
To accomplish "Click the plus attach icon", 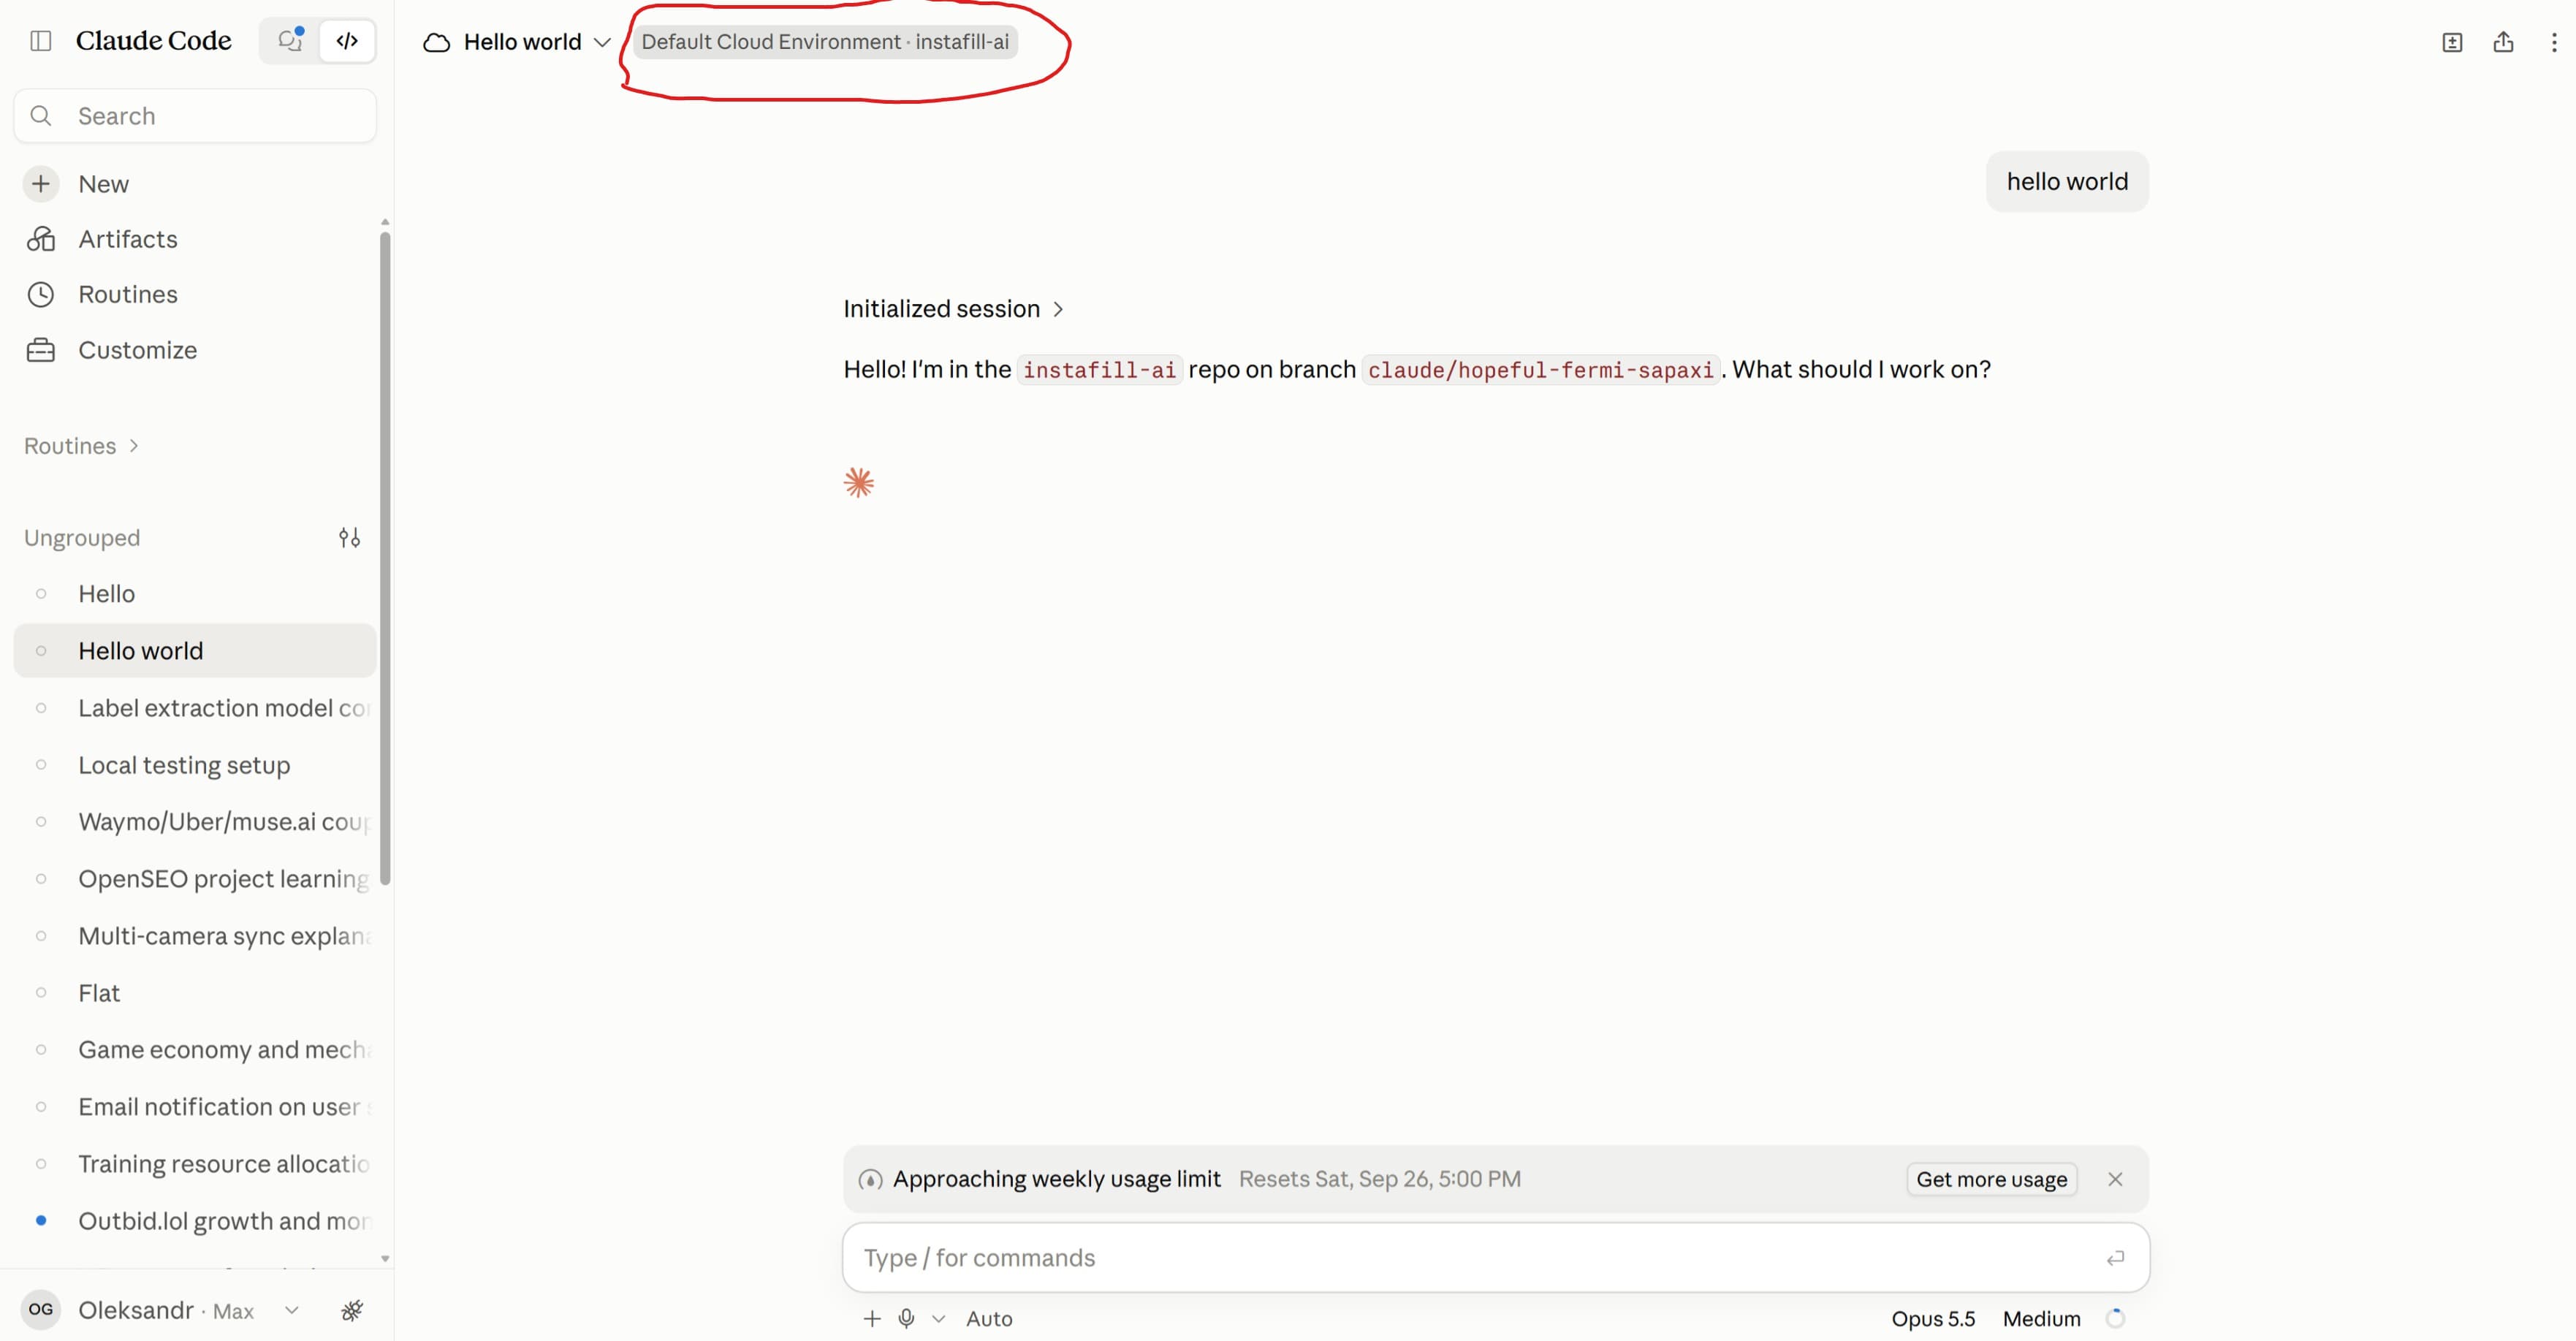I will (872, 1319).
